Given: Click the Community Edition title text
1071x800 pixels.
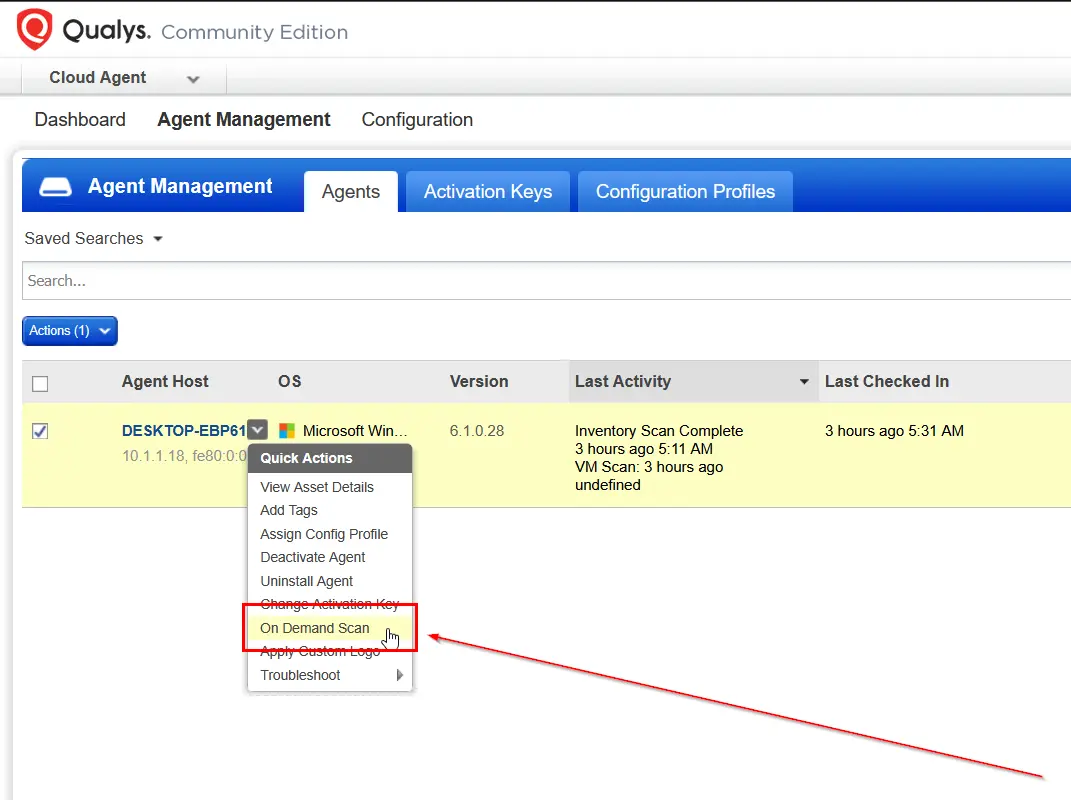Looking at the screenshot, I should 255,32.
